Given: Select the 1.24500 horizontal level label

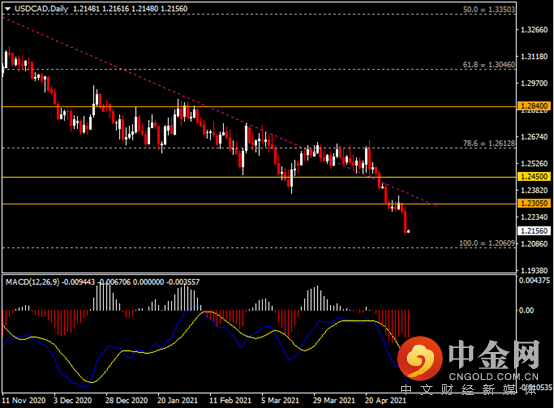Looking at the screenshot, I should point(534,176).
